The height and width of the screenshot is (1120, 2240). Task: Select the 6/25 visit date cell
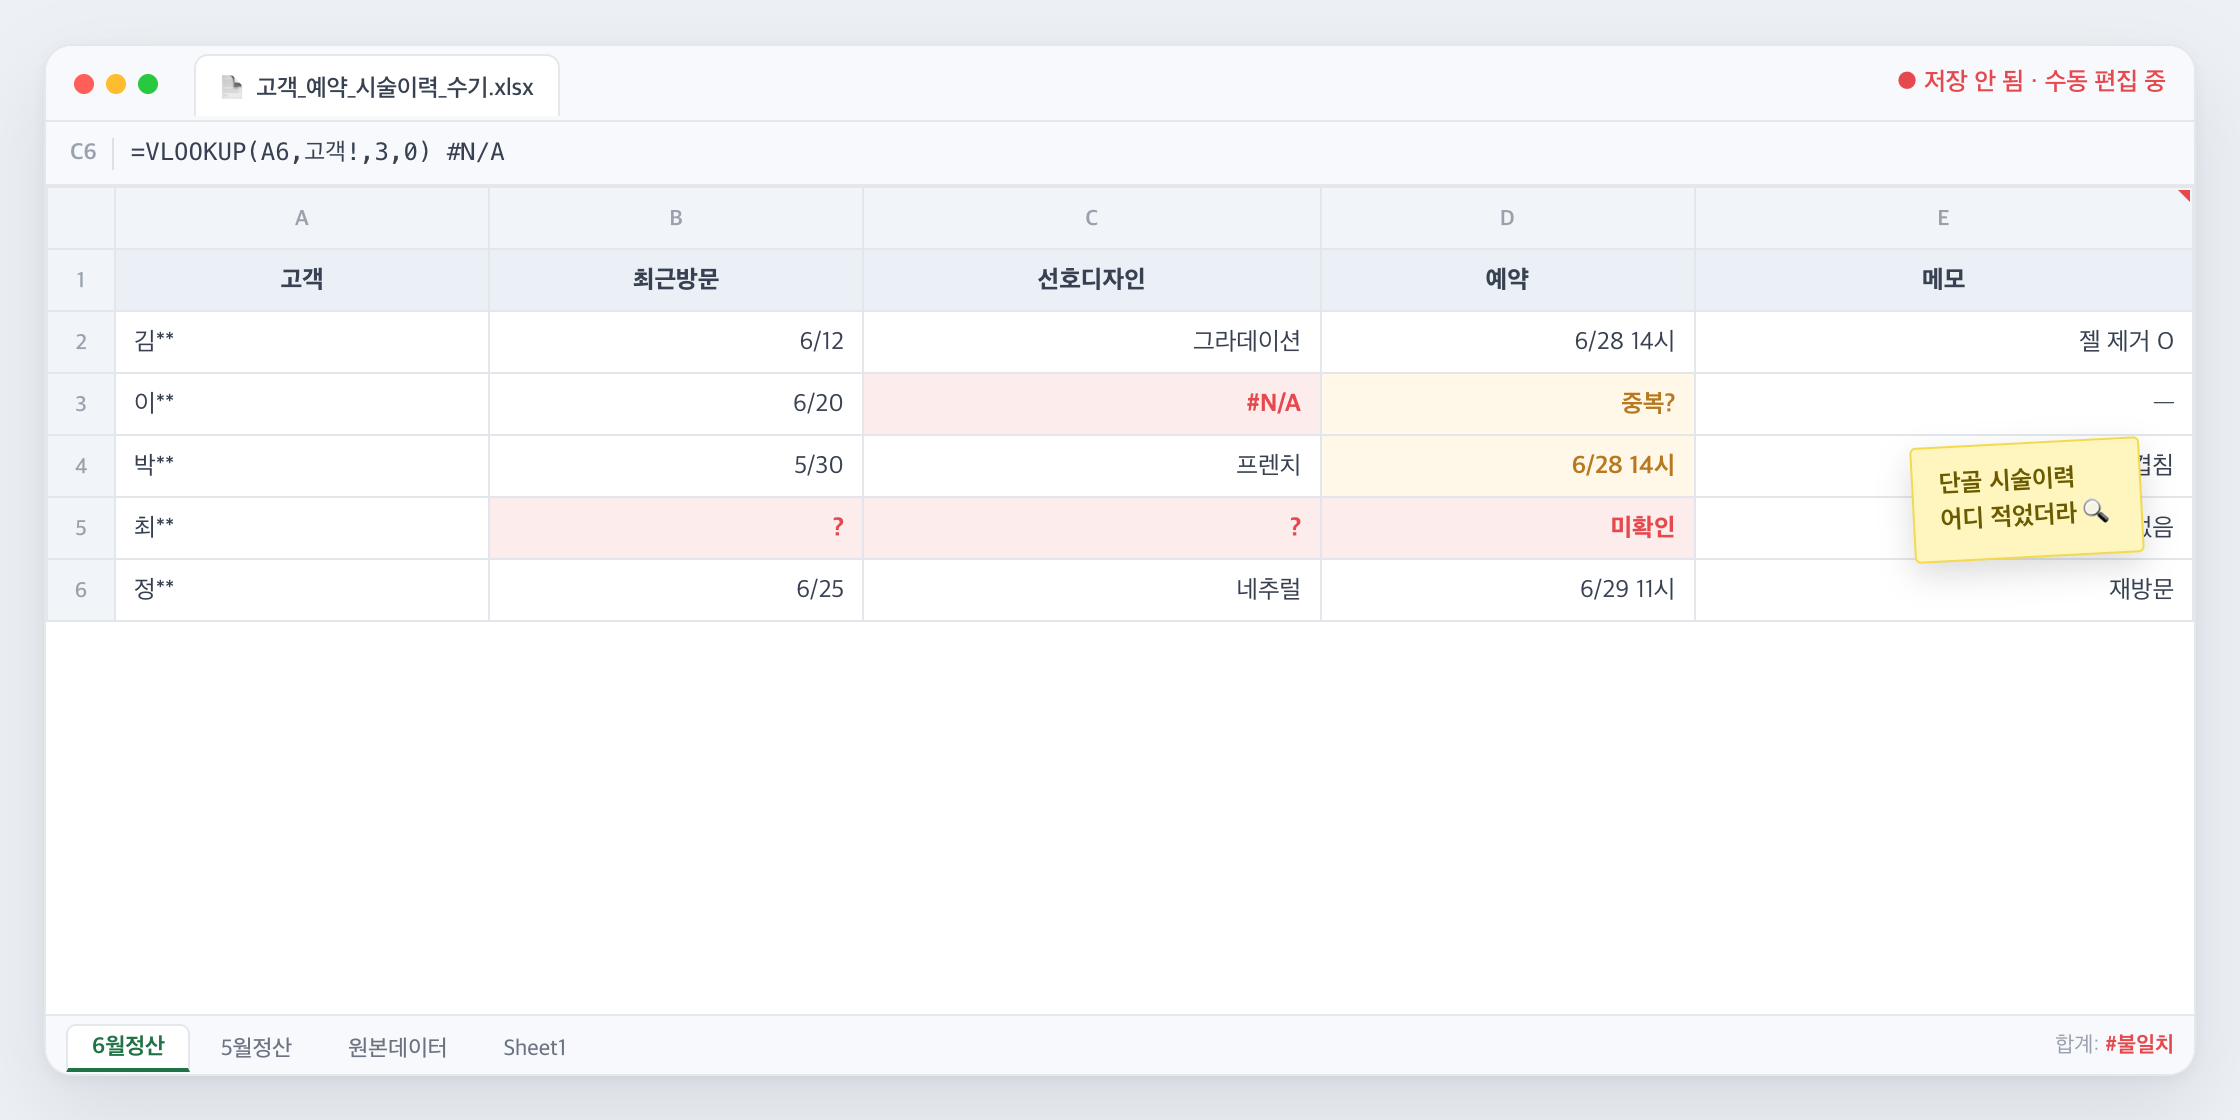tap(676, 590)
